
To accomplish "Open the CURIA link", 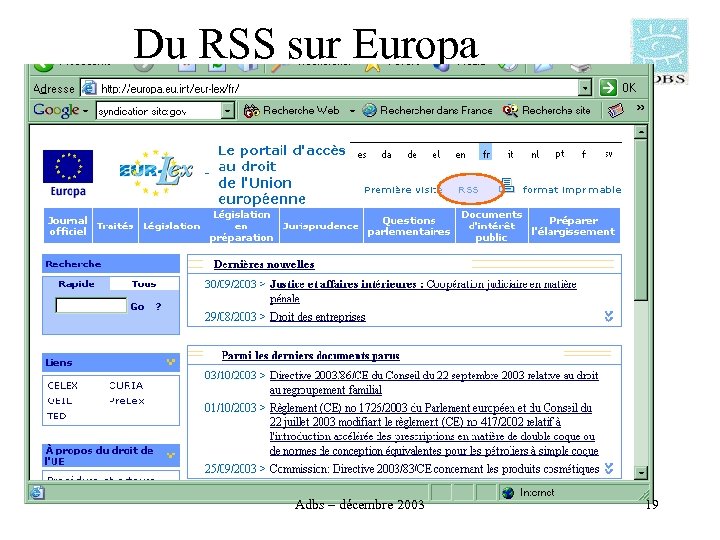I will (126, 385).
